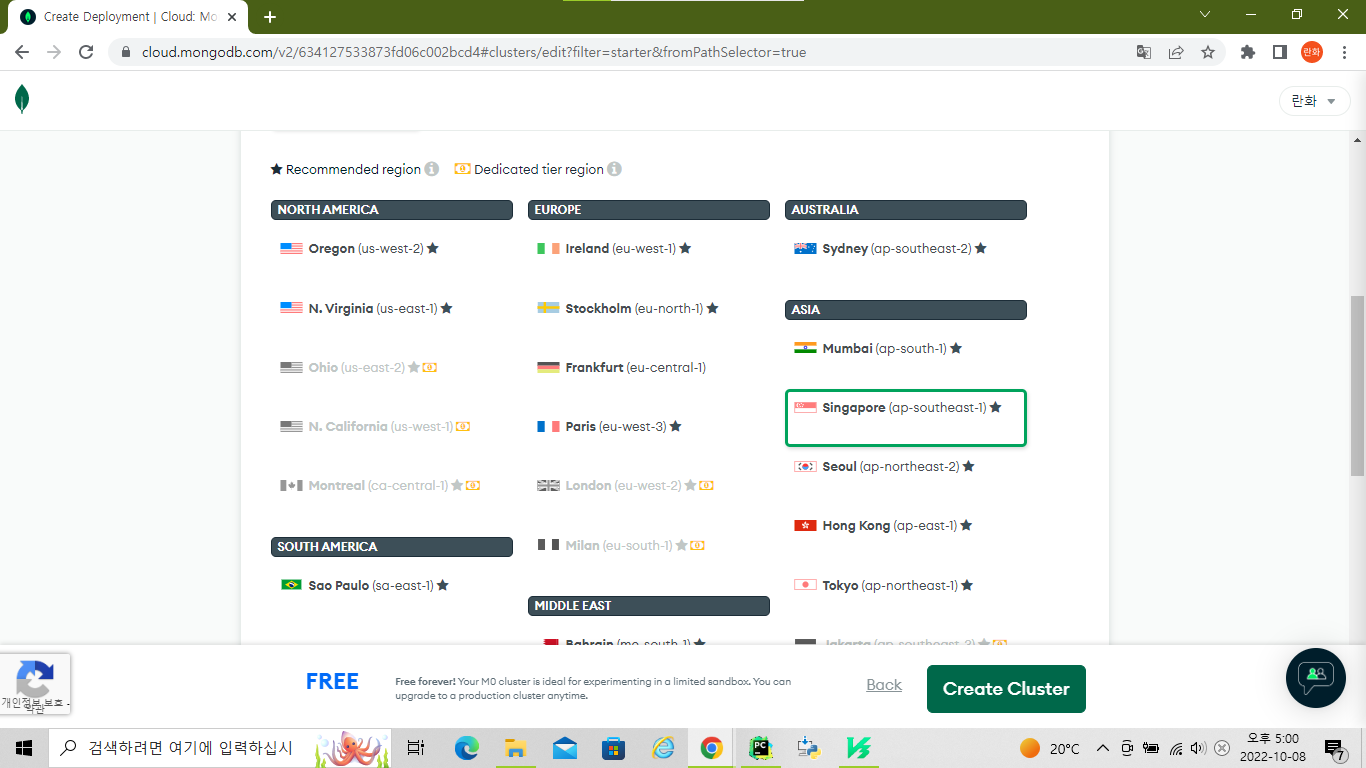Open the Mail app from the taskbar
Screen dimensions: 1366x768
(564, 747)
